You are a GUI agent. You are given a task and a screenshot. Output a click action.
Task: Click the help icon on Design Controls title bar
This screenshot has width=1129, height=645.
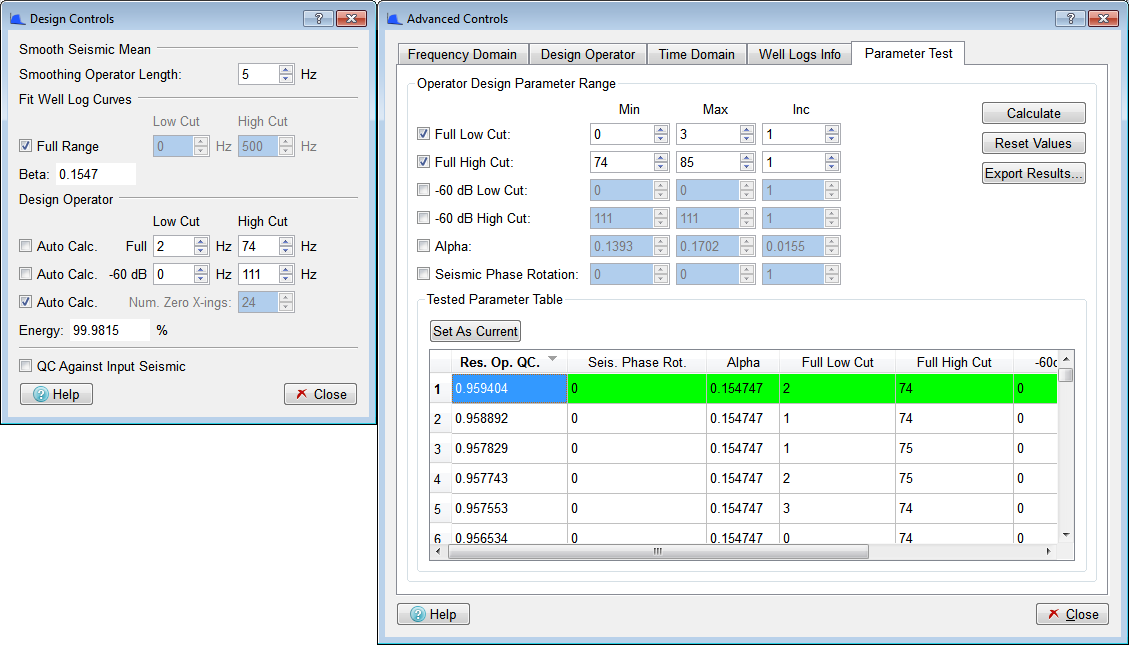click(320, 17)
